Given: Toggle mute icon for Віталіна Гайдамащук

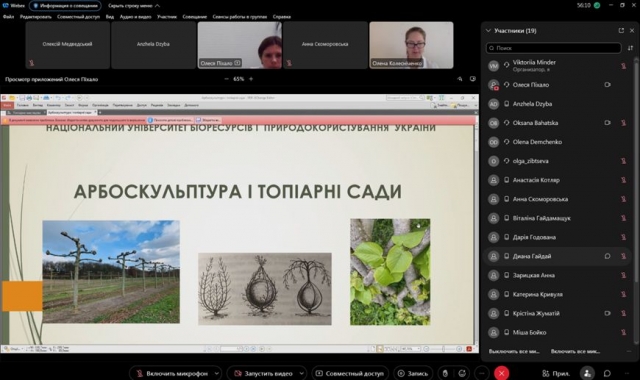Looking at the screenshot, I should [623, 218].
